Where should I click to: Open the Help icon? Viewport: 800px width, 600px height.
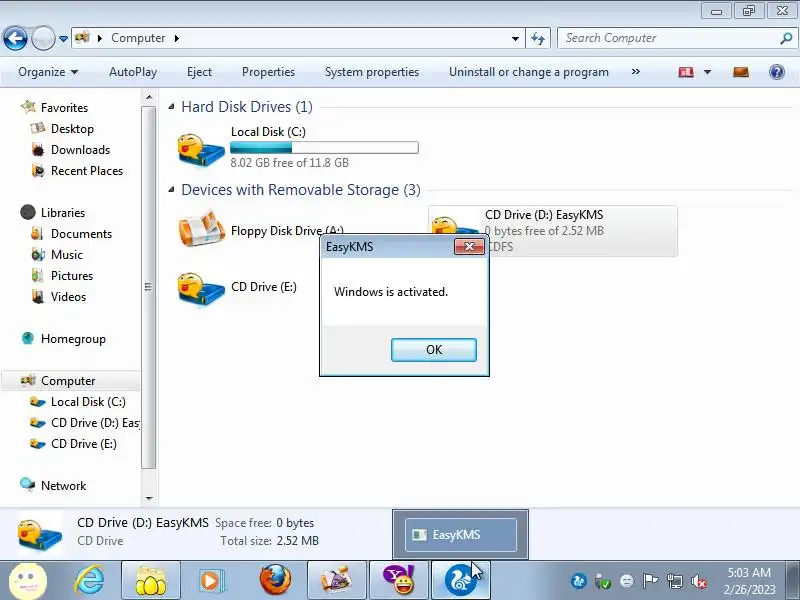[777, 72]
